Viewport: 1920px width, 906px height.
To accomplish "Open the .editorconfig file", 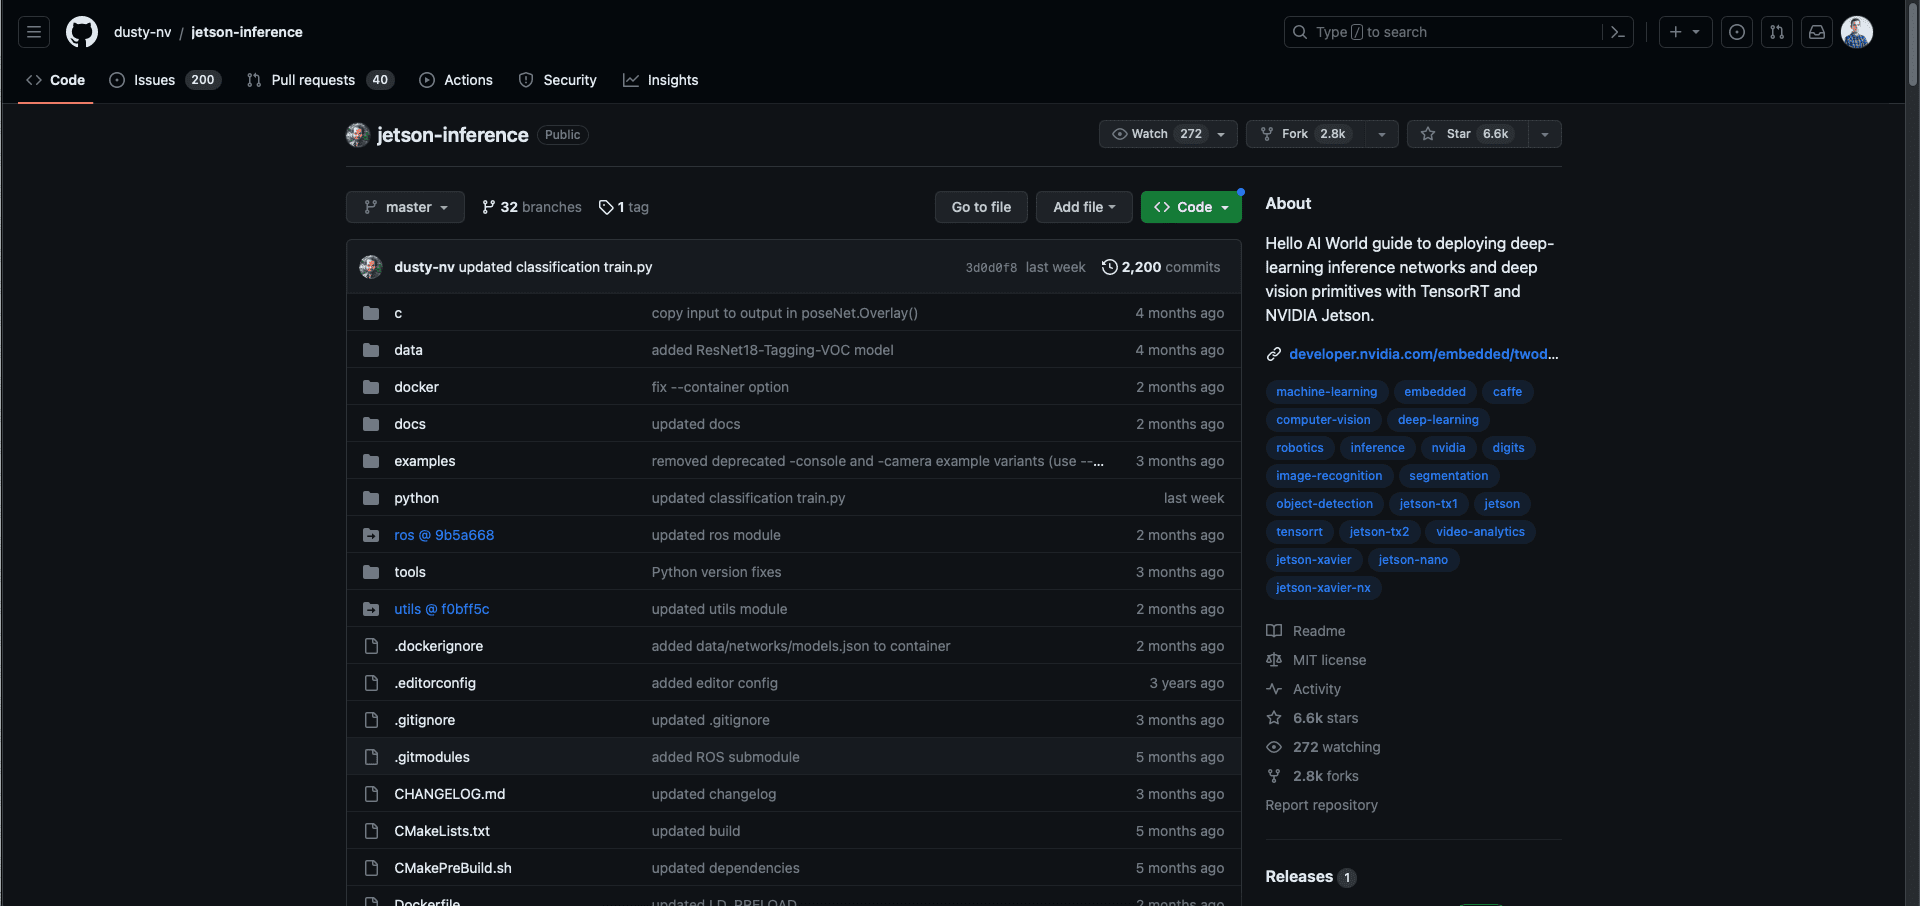I will tap(435, 683).
